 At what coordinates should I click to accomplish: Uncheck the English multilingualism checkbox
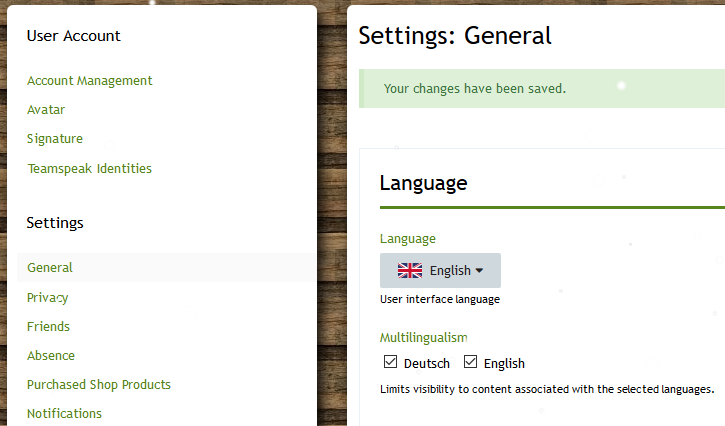coord(471,362)
